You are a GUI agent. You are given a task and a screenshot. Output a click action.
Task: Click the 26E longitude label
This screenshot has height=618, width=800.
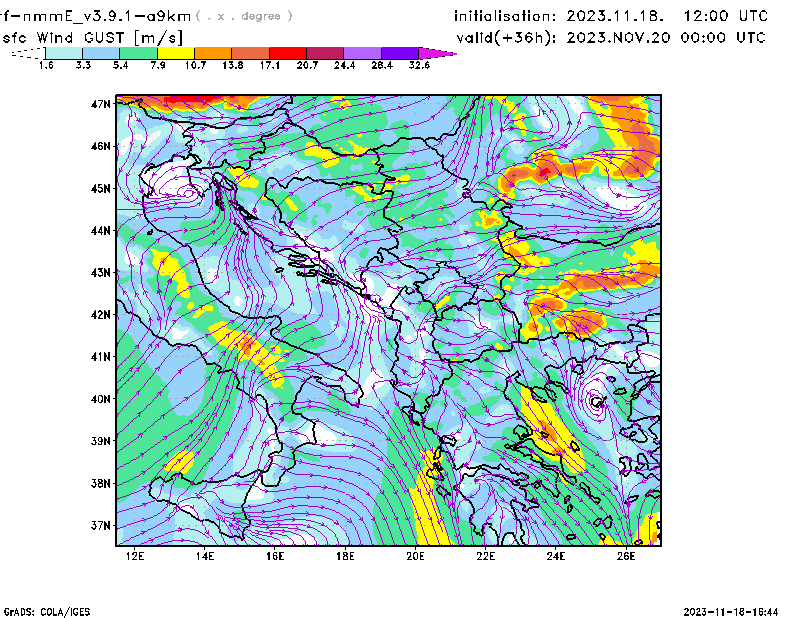click(626, 556)
